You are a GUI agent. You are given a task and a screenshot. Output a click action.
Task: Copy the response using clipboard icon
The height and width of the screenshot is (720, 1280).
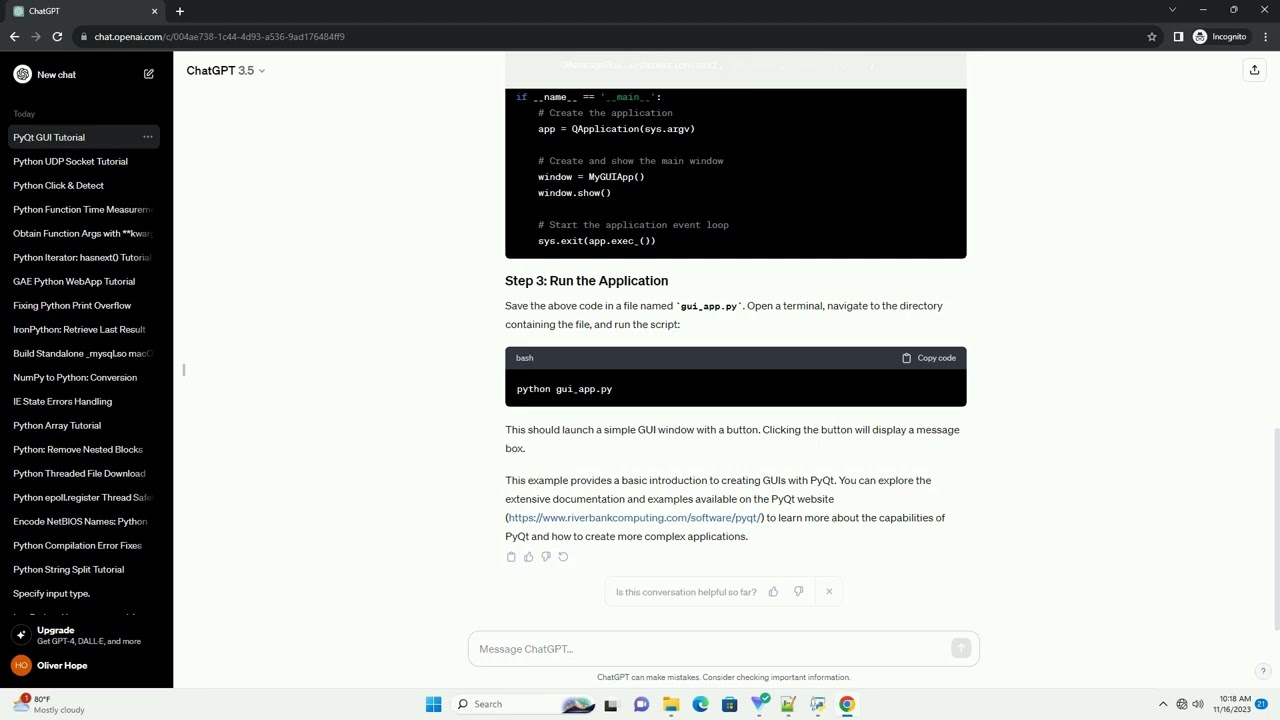[x=511, y=557]
